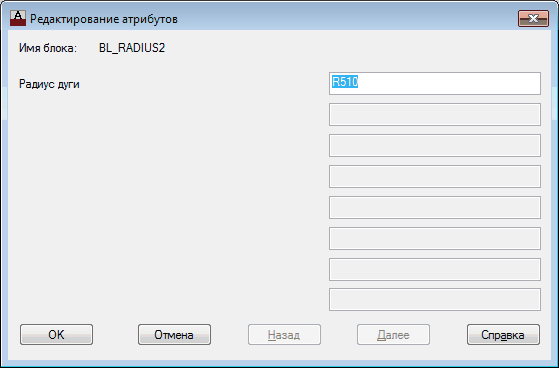Click the highlighted R510 text

pyautogui.click(x=345, y=82)
